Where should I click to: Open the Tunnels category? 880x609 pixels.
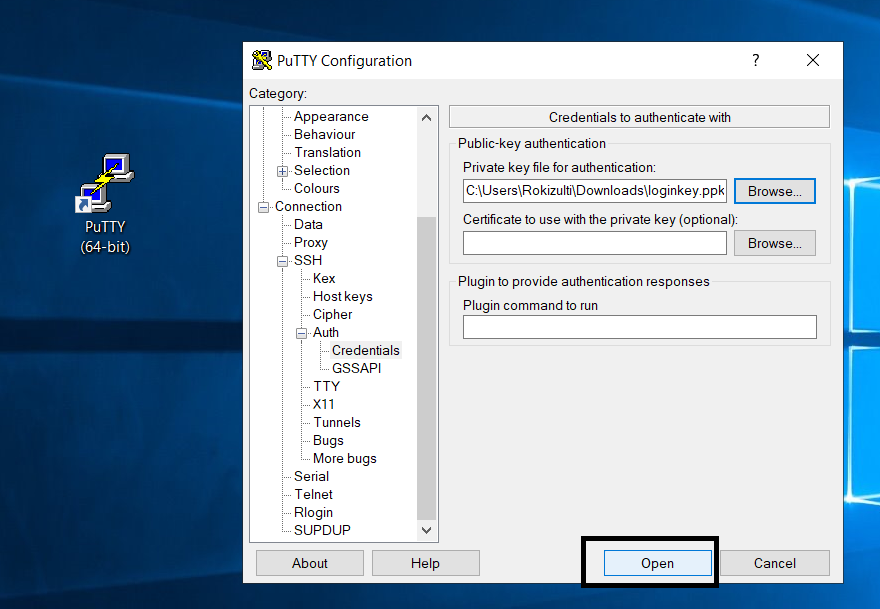coord(337,422)
